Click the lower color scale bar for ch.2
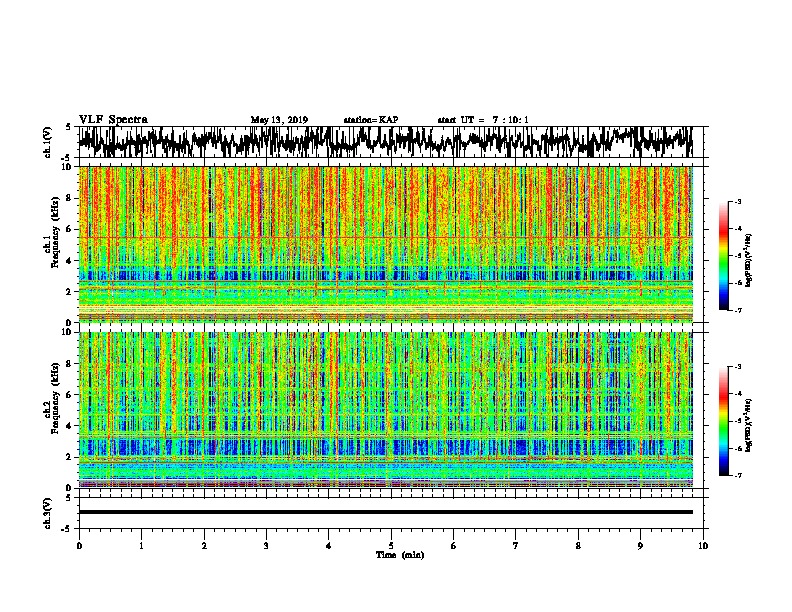Screen dimensions: 792x612 (723, 421)
